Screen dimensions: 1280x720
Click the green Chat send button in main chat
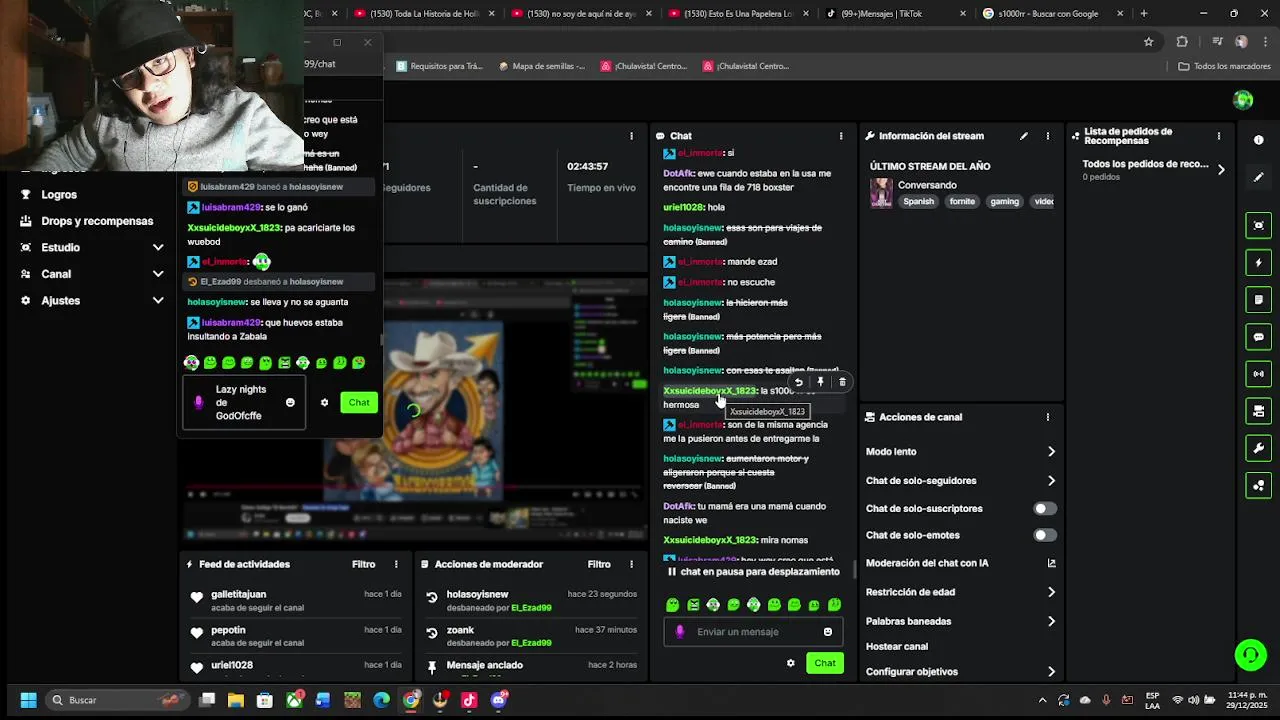[825, 663]
